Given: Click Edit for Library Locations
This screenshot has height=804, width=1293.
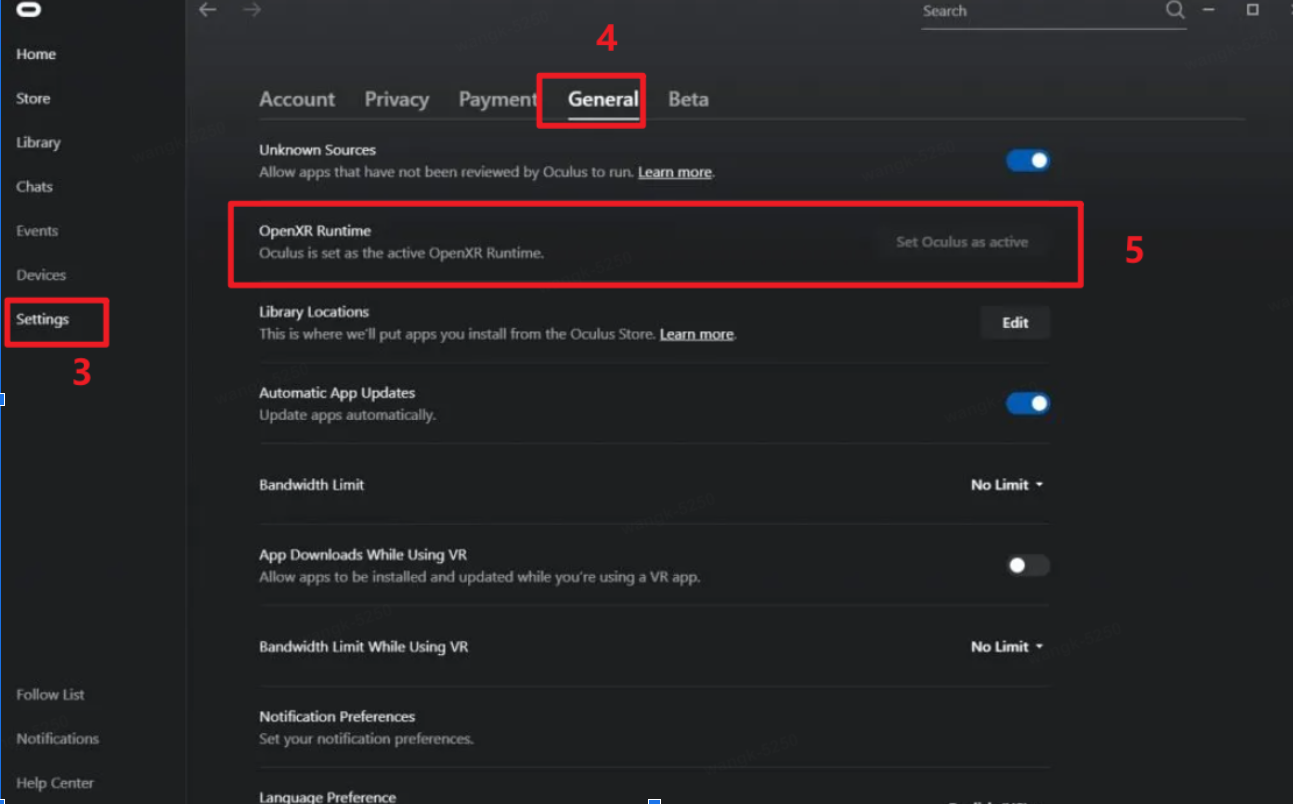Looking at the screenshot, I should click(1015, 322).
